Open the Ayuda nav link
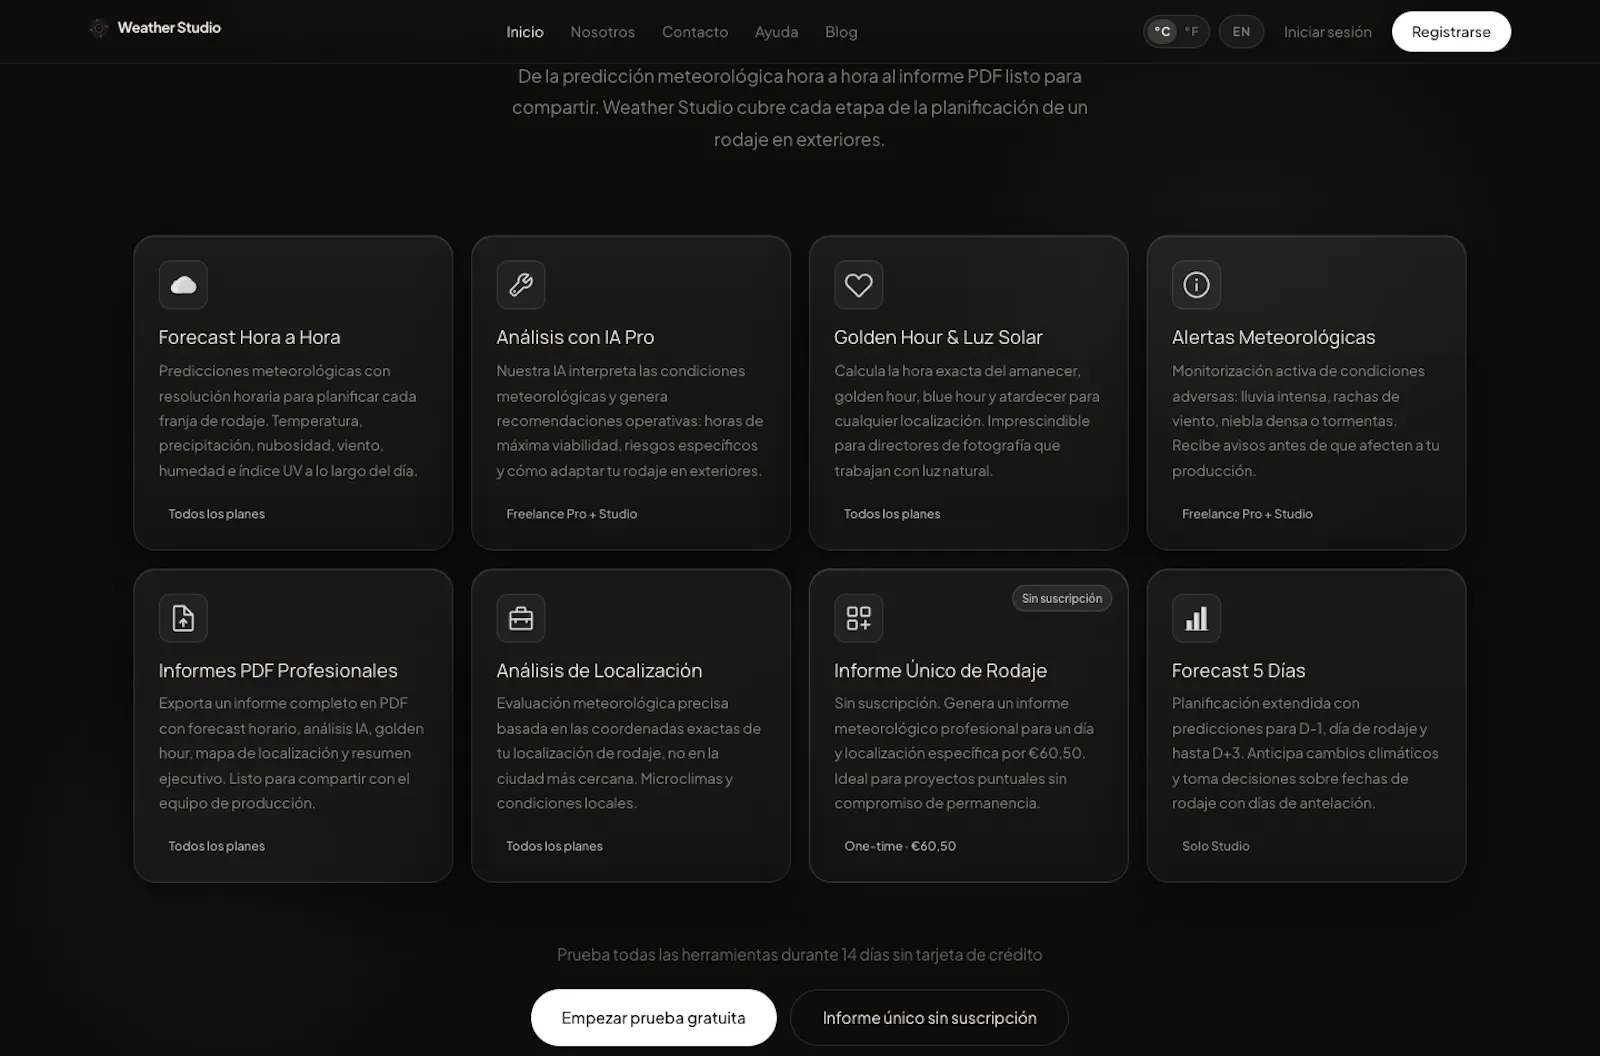1600x1056 pixels. [776, 32]
